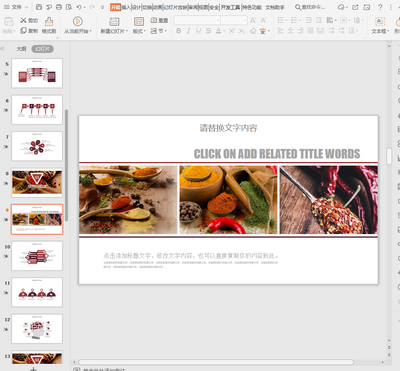Click the horizontal scrollbar below the slide
The height and width of the screenshot is (371, 400).
[216, 362]
